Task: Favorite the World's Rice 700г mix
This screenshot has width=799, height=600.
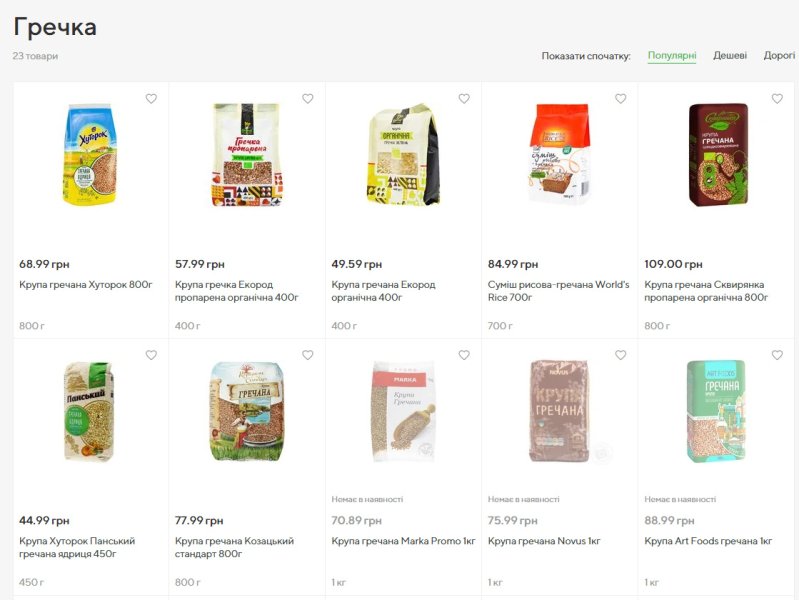Action: pyautogui.click(x=621, y=99)
